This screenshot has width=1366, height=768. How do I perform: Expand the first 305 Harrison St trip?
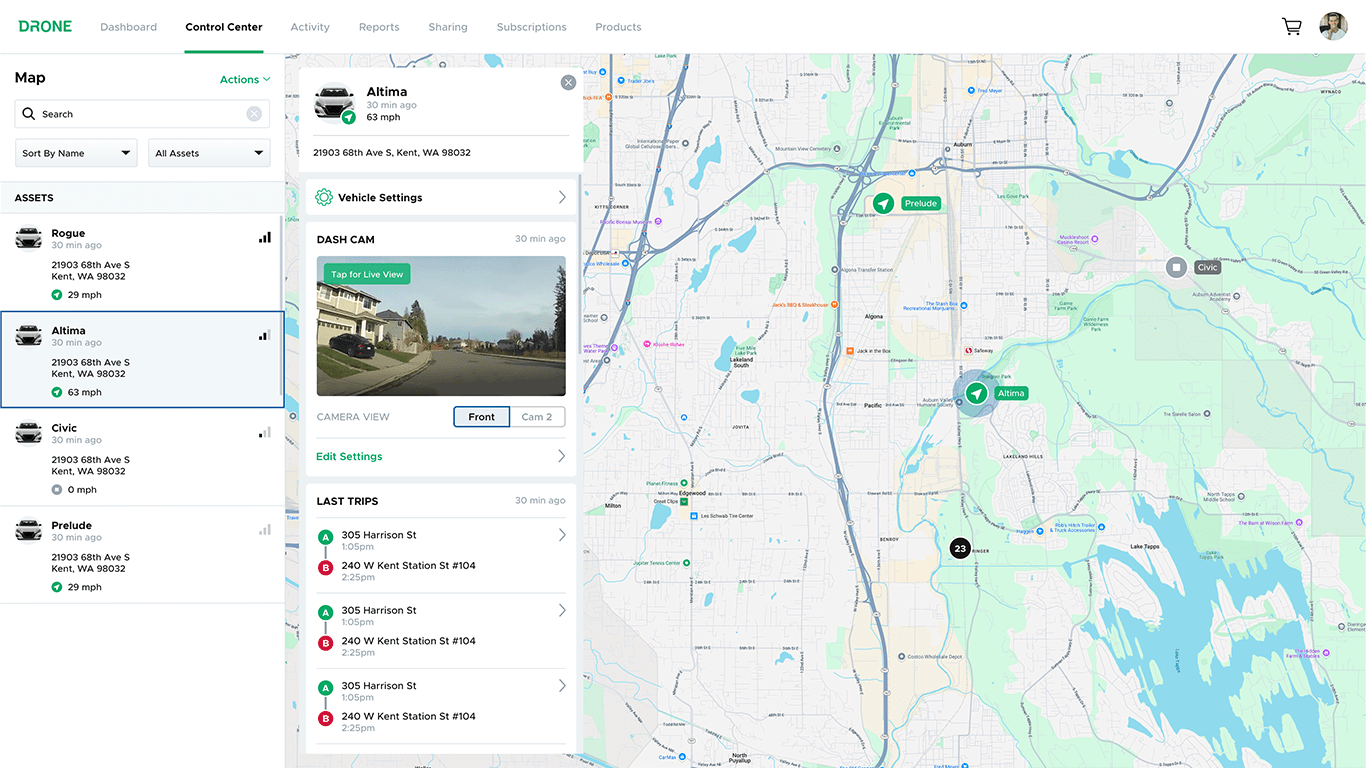click(x=561, y=535)
